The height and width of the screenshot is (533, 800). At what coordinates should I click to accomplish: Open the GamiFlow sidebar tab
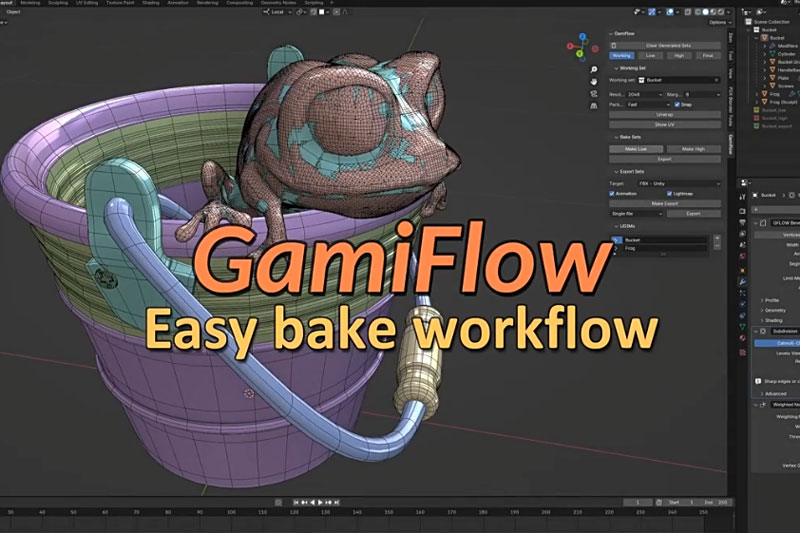pyautogui.click(x=731, y=144)
